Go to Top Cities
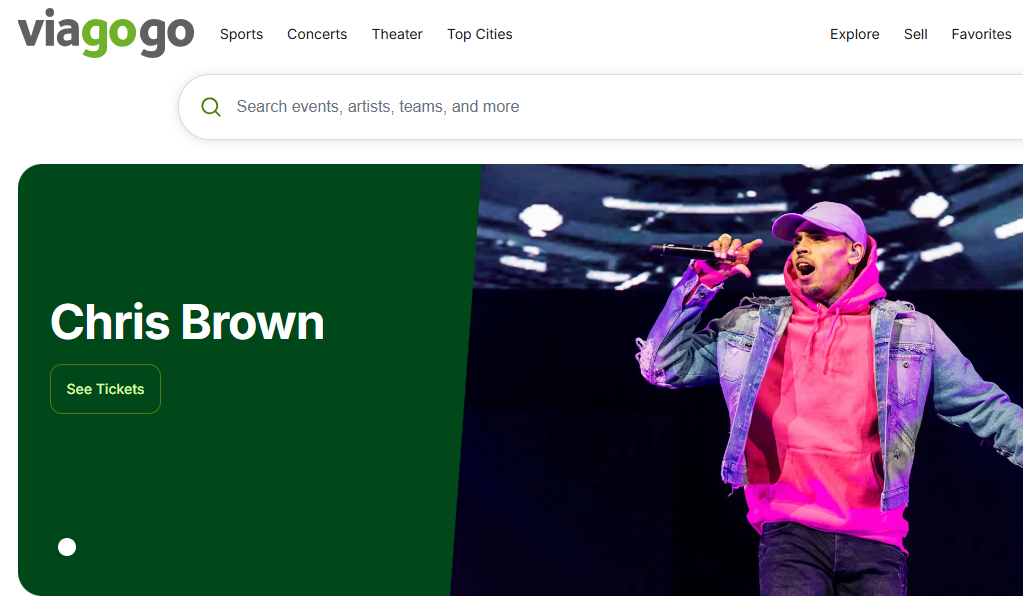This screenshot has height=598, width=1023. pos(479,34)
